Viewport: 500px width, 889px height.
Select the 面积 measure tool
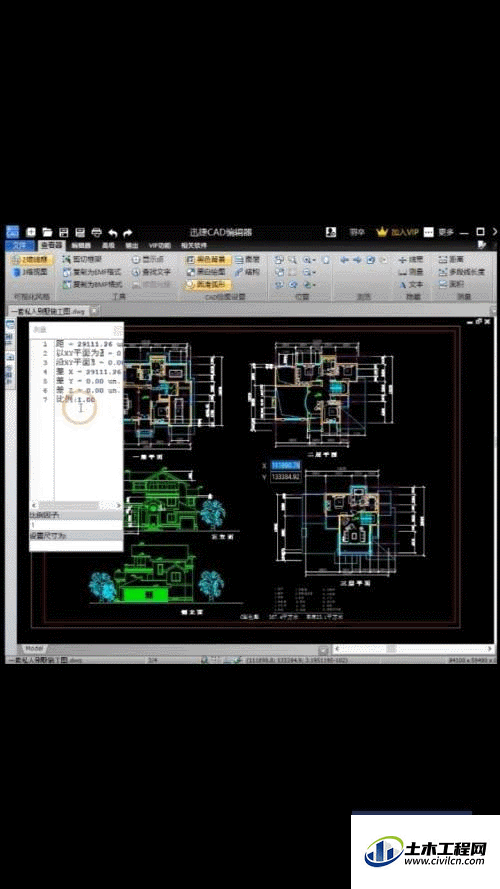(451, 284)
